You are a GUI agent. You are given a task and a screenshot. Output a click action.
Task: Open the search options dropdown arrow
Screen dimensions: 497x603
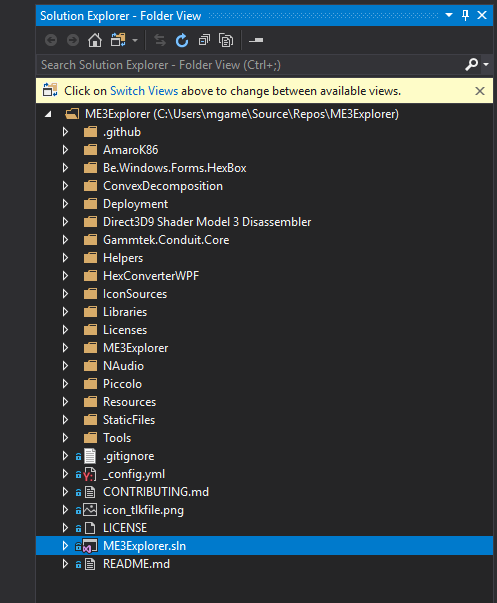click(x=486, y=64)
